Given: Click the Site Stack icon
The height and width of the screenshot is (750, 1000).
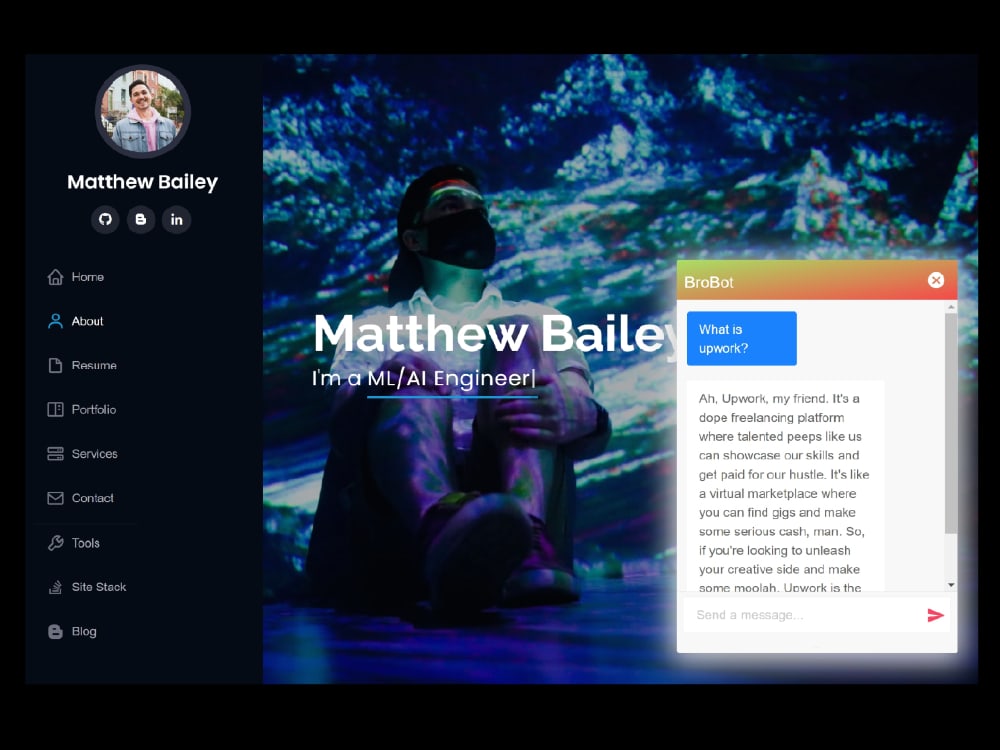Looking at the screenshot, I should [55, 587].
